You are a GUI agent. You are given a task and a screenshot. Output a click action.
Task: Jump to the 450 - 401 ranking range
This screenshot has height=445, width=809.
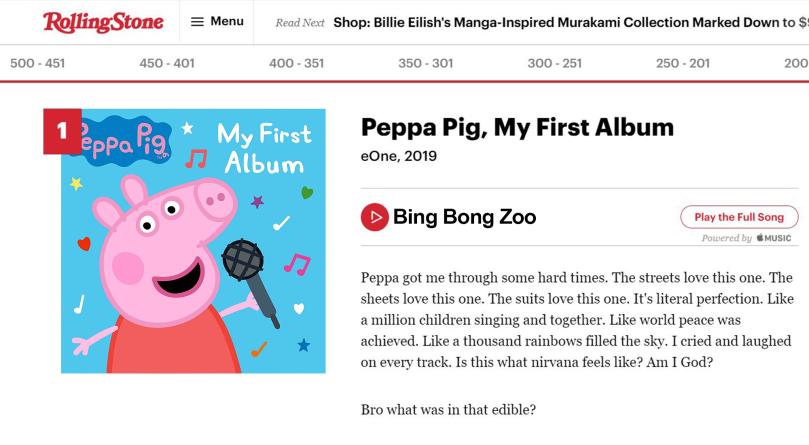[x=167, y=63]
